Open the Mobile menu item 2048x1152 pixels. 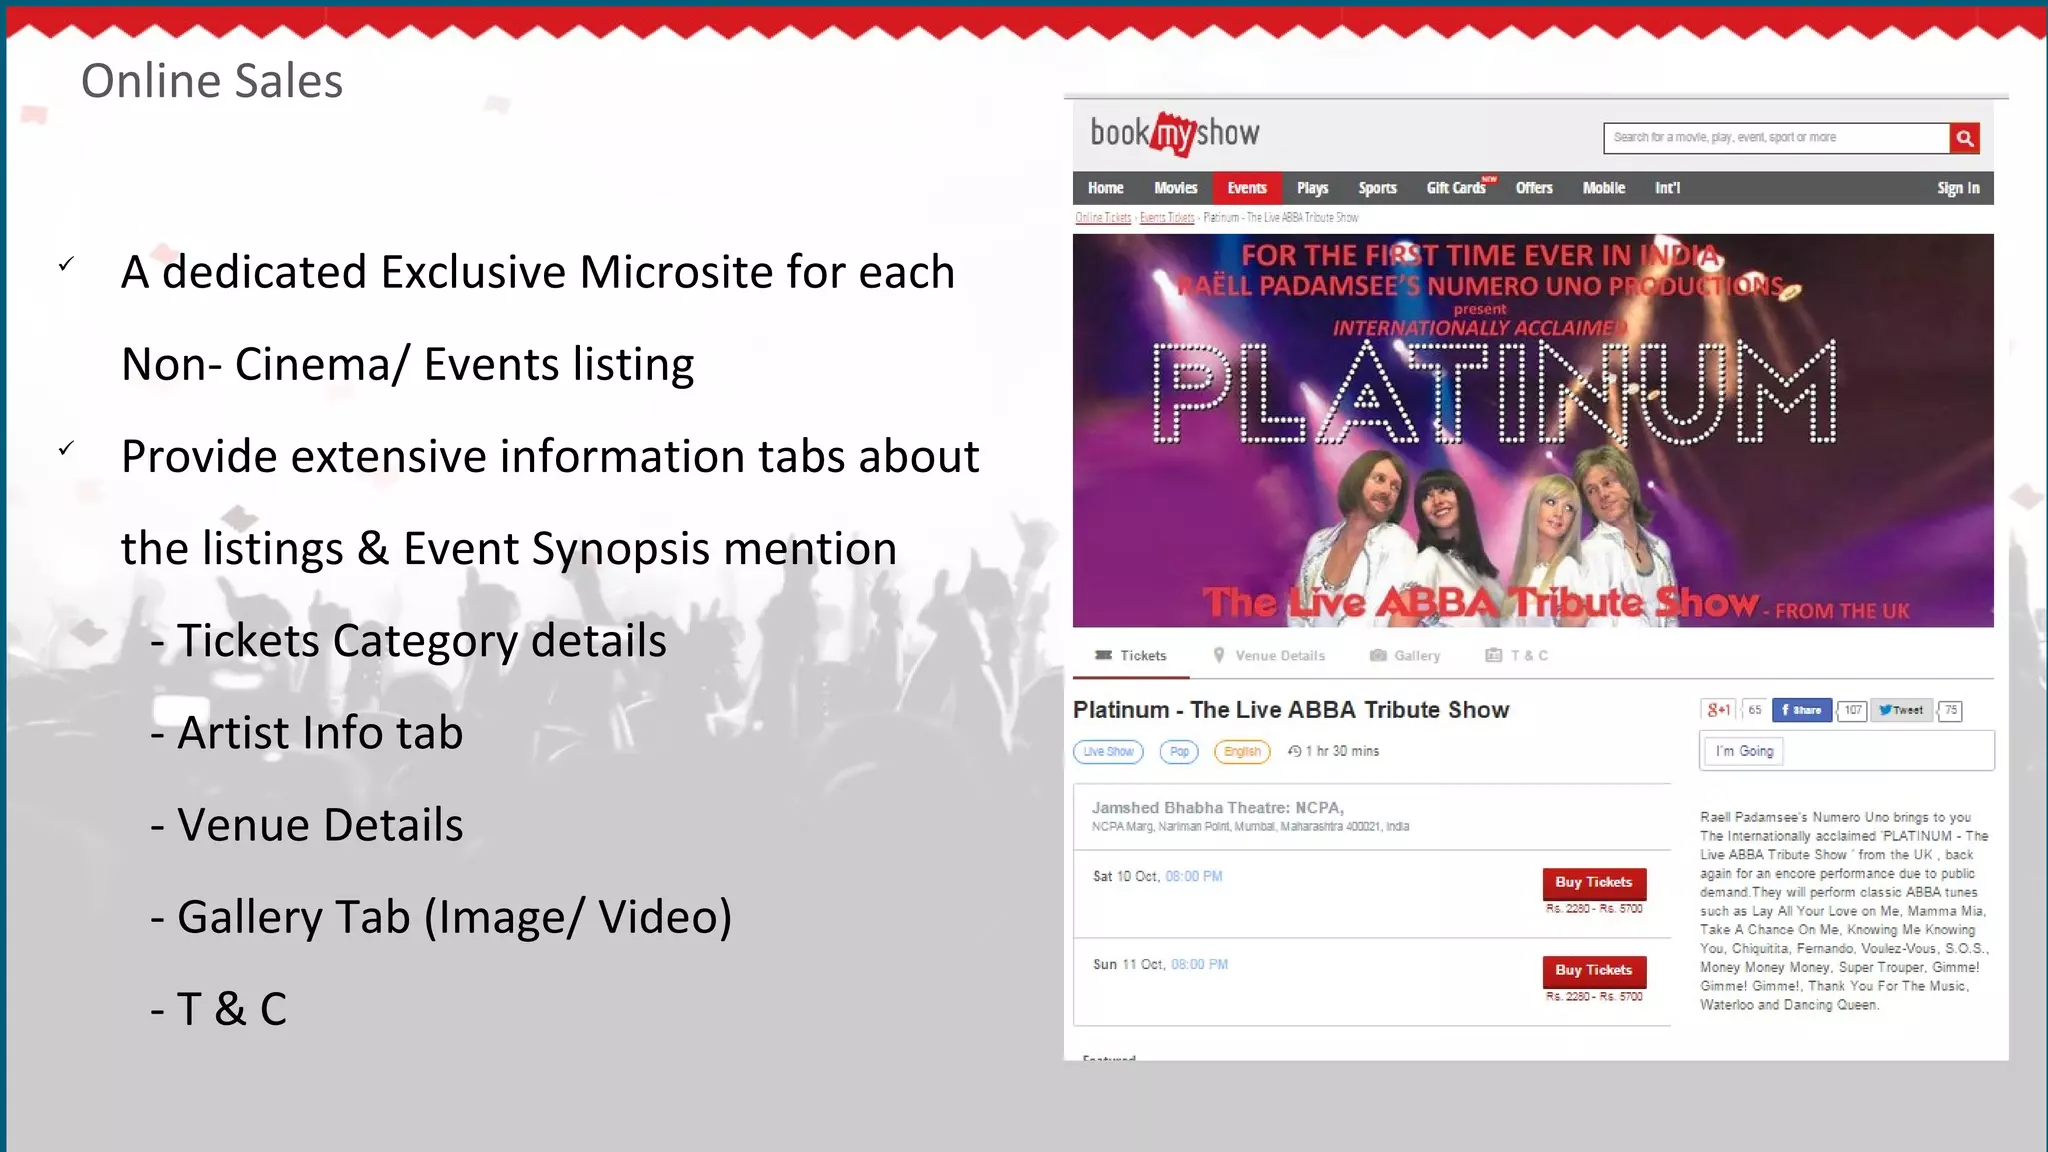[x=1604, y=188]
